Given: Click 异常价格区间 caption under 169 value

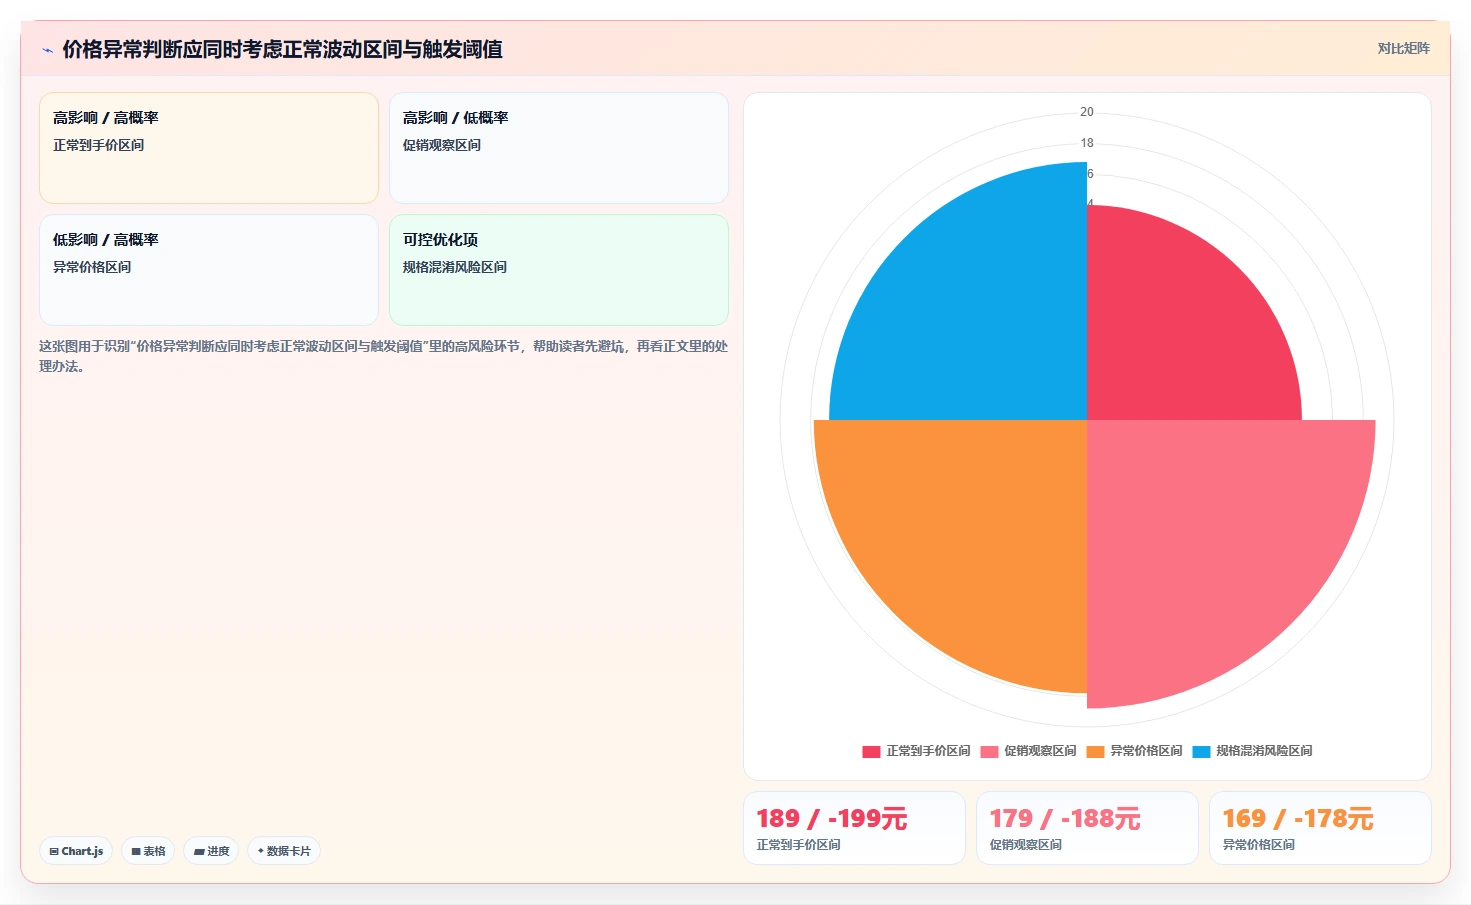Looking at the screenshot, I should [1258, 845].
